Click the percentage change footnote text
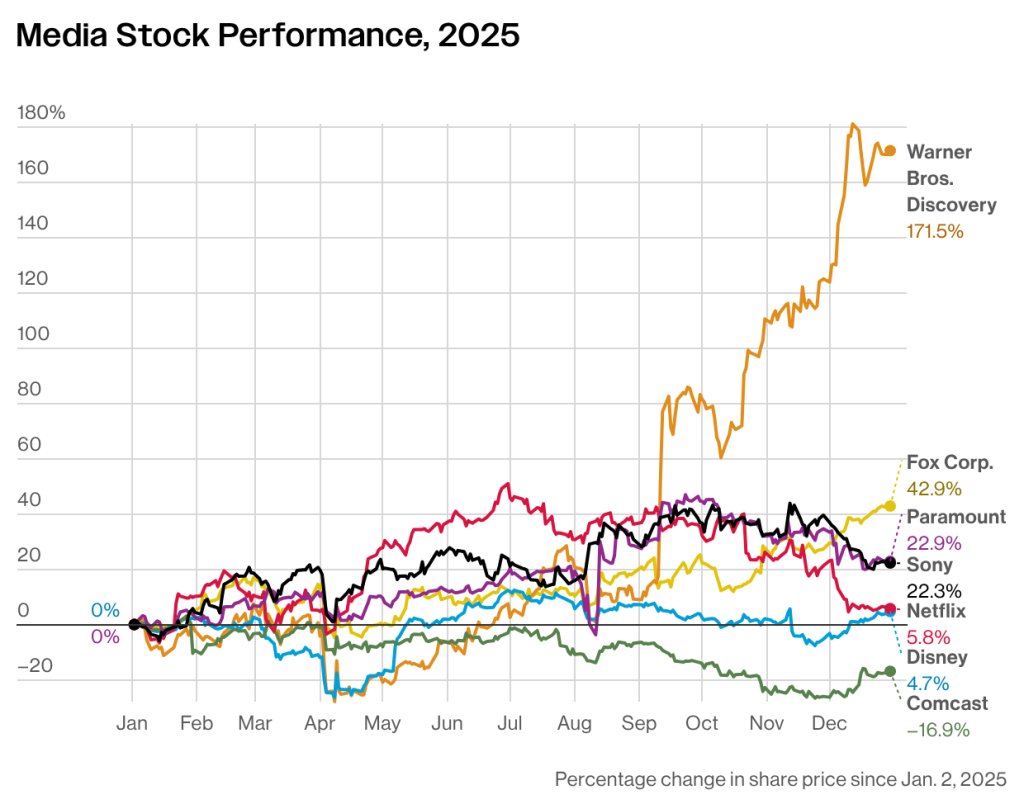The width and height of the screenshot is (1024, 809). pyautogui.click(x=780, y=779)
